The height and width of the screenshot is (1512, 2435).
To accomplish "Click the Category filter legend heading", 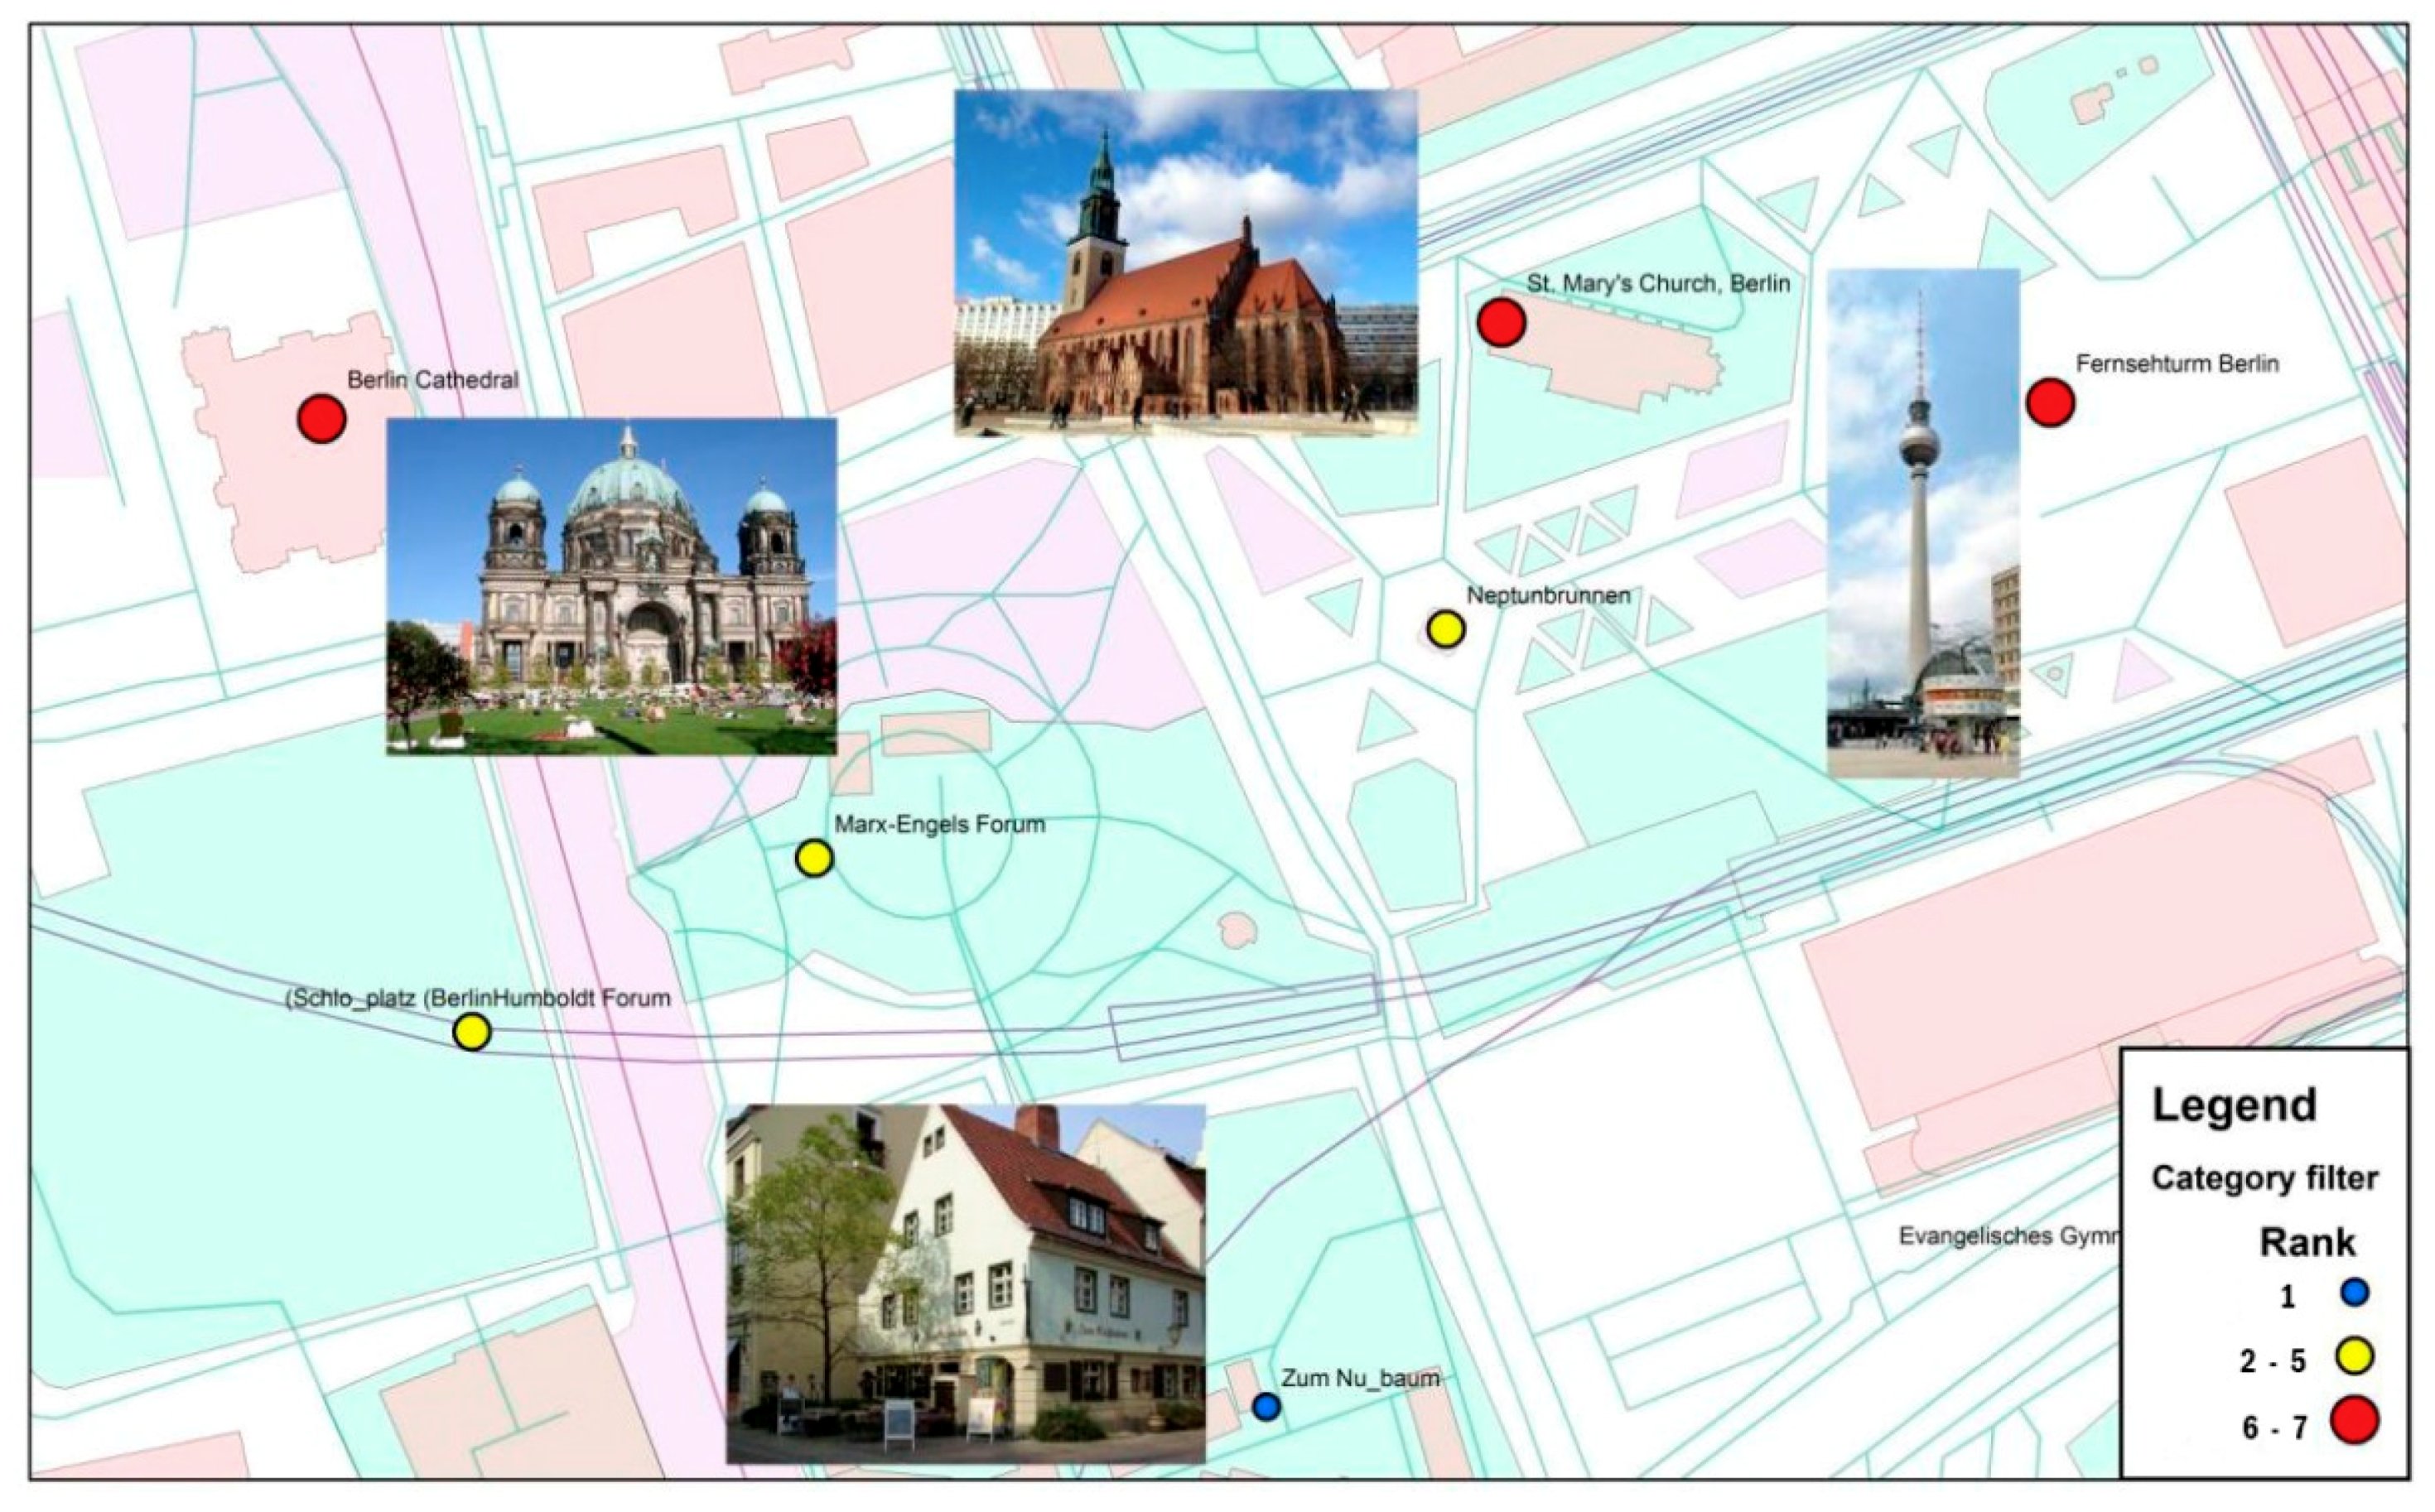I will click(x=2264, y=1178).
